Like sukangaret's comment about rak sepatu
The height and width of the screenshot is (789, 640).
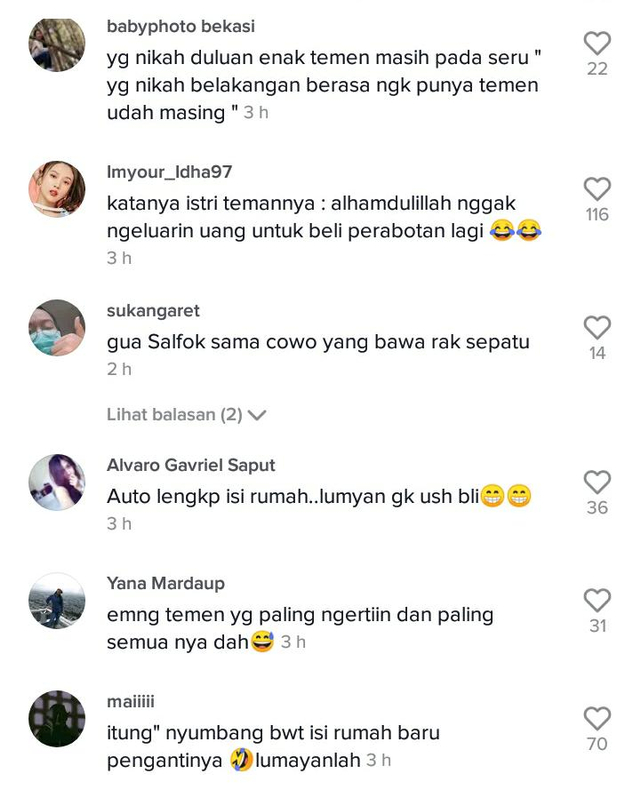[597, 328]
